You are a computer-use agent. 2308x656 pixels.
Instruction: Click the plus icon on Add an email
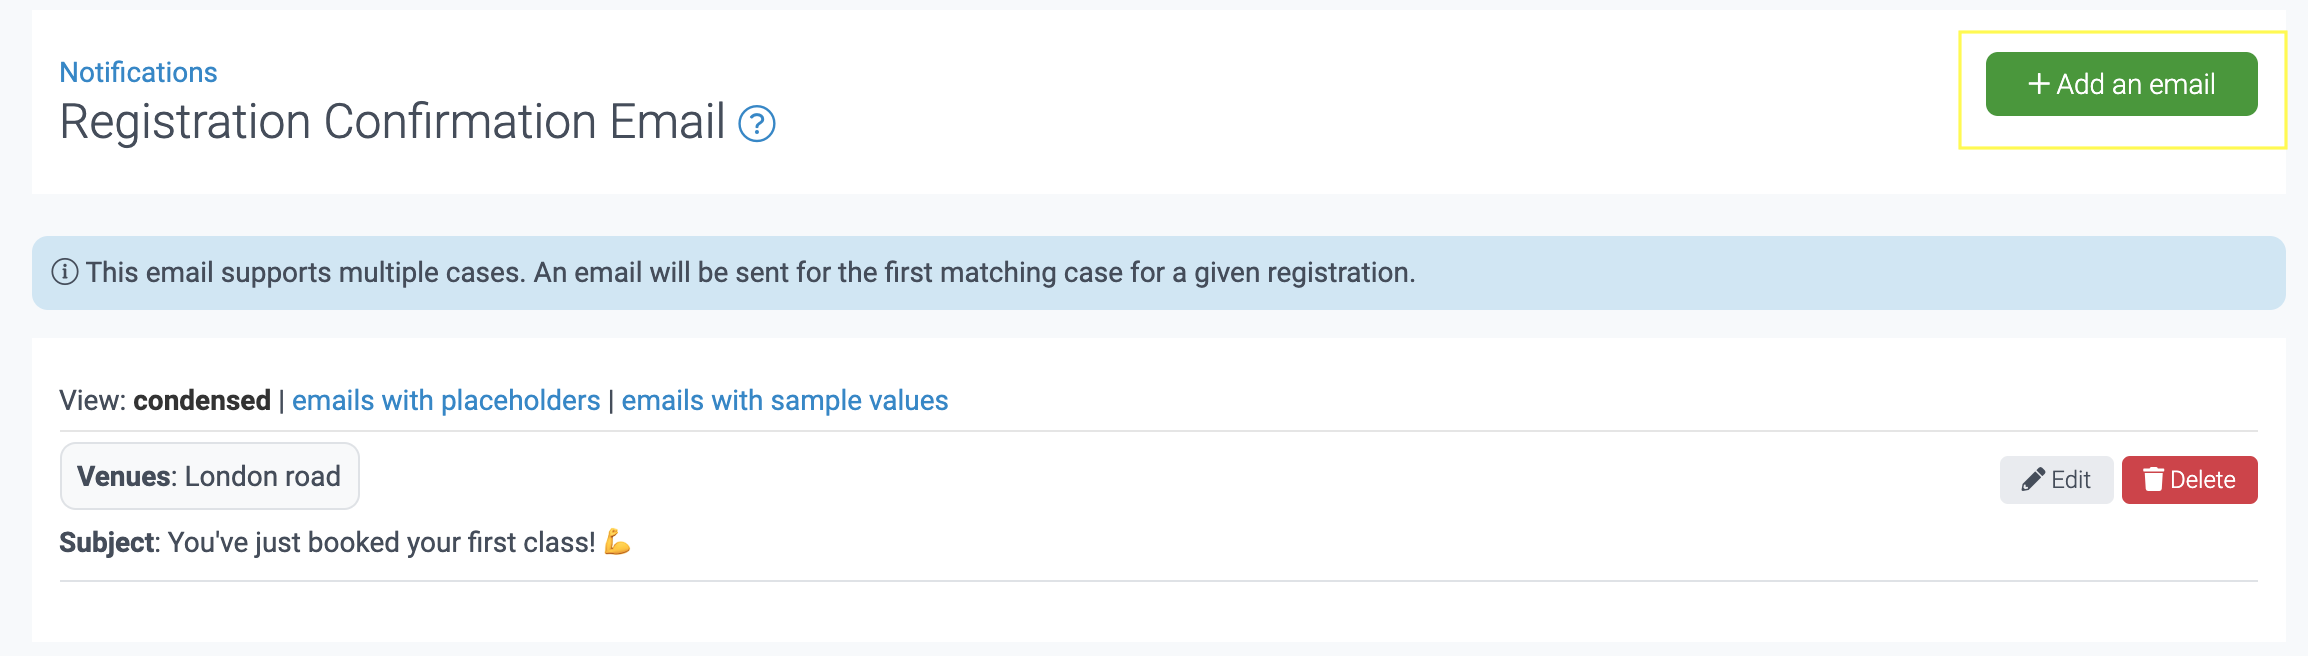coord(2038,84)
